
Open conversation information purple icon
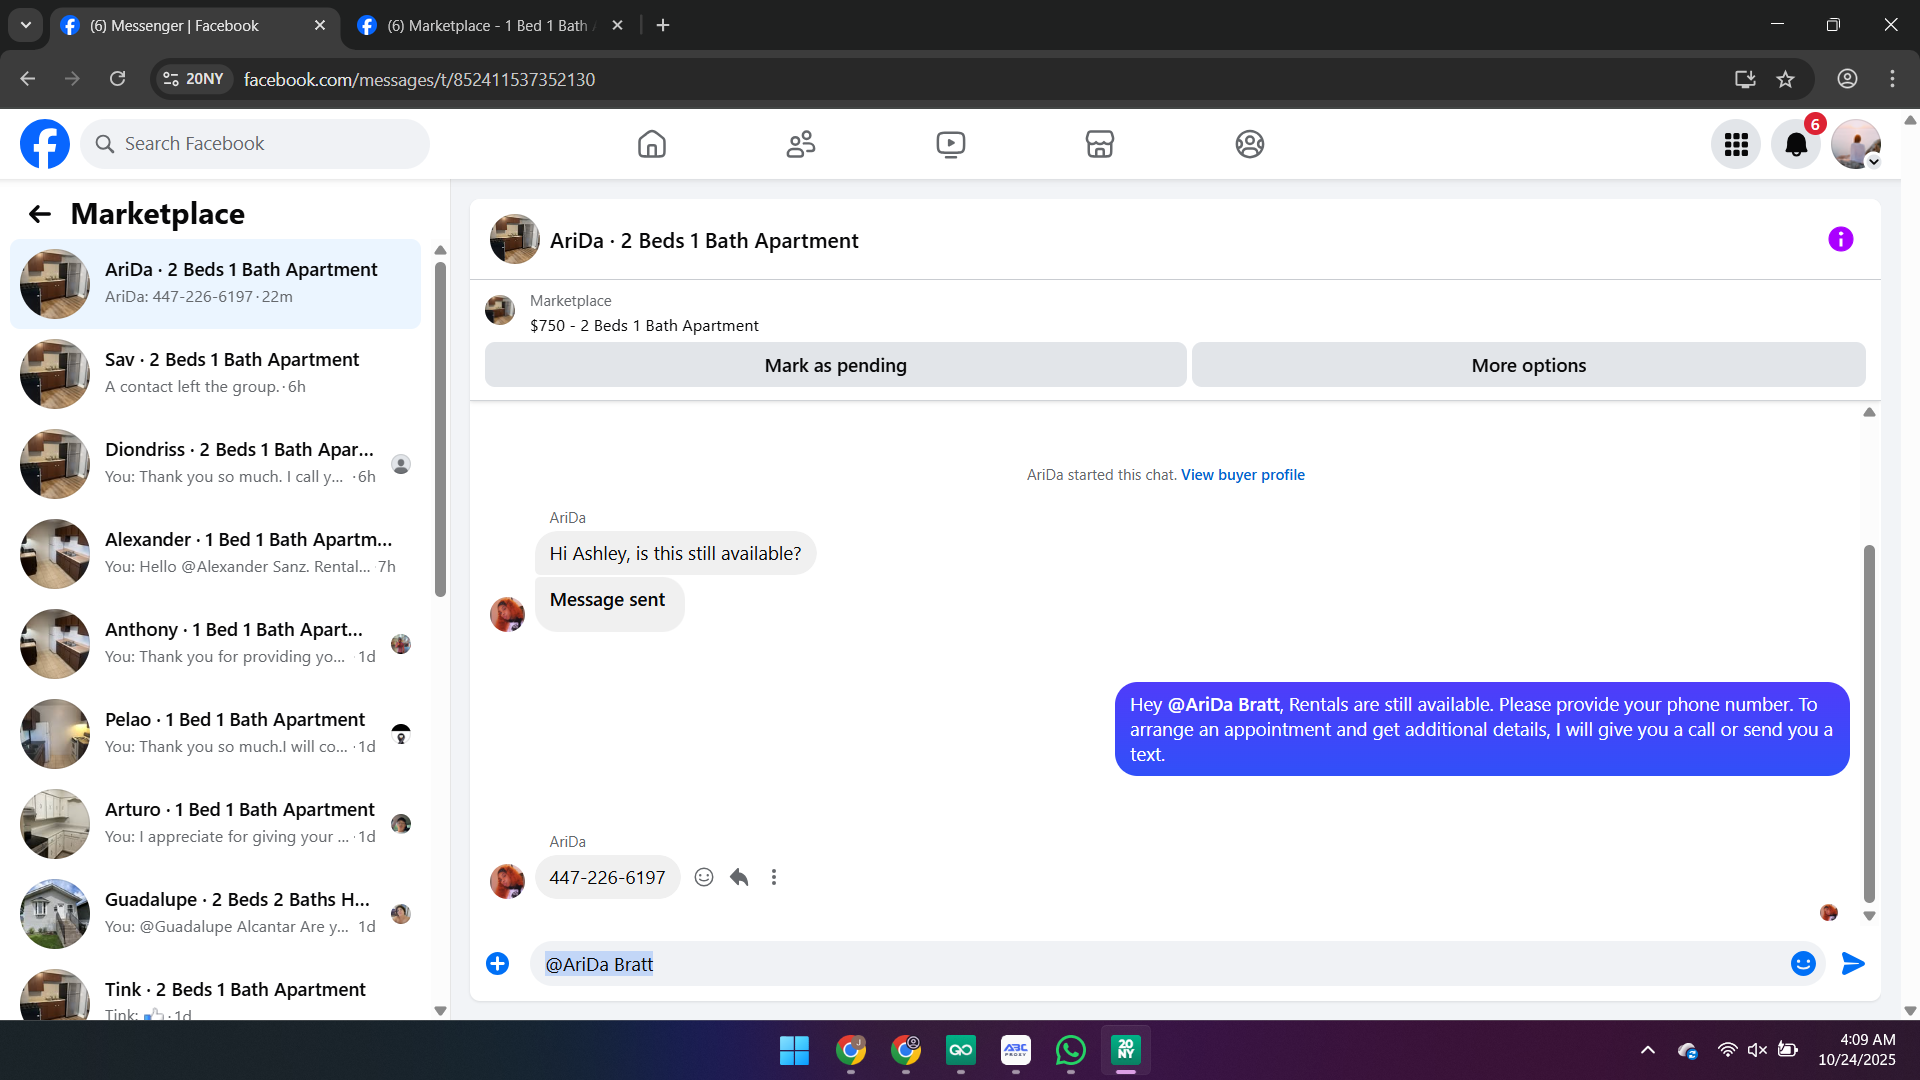tap(1840, 239)
